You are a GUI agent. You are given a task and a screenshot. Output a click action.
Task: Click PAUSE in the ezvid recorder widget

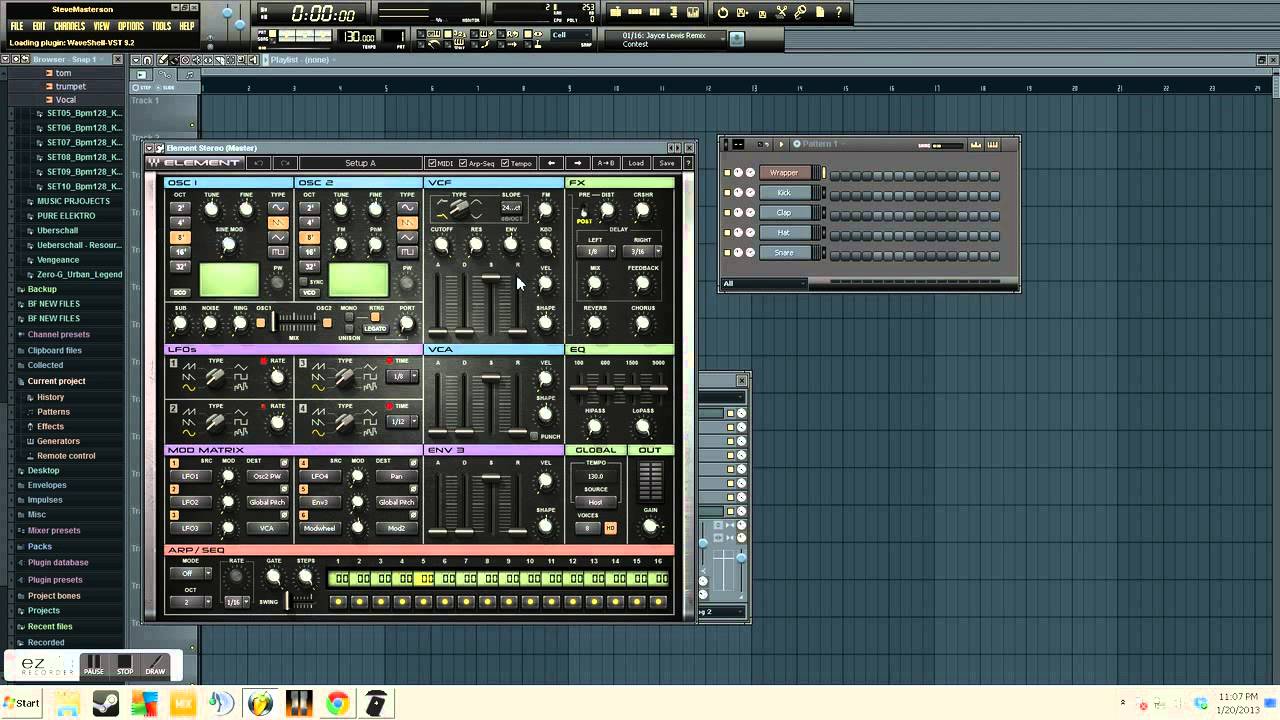94,666
